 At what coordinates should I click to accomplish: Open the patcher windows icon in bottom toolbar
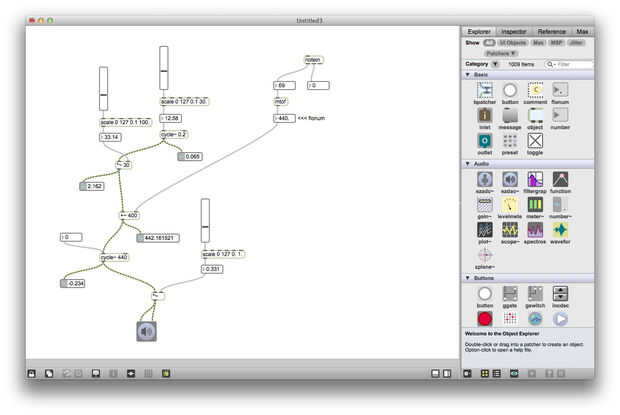pyautogui.click(x=49, y=373)
